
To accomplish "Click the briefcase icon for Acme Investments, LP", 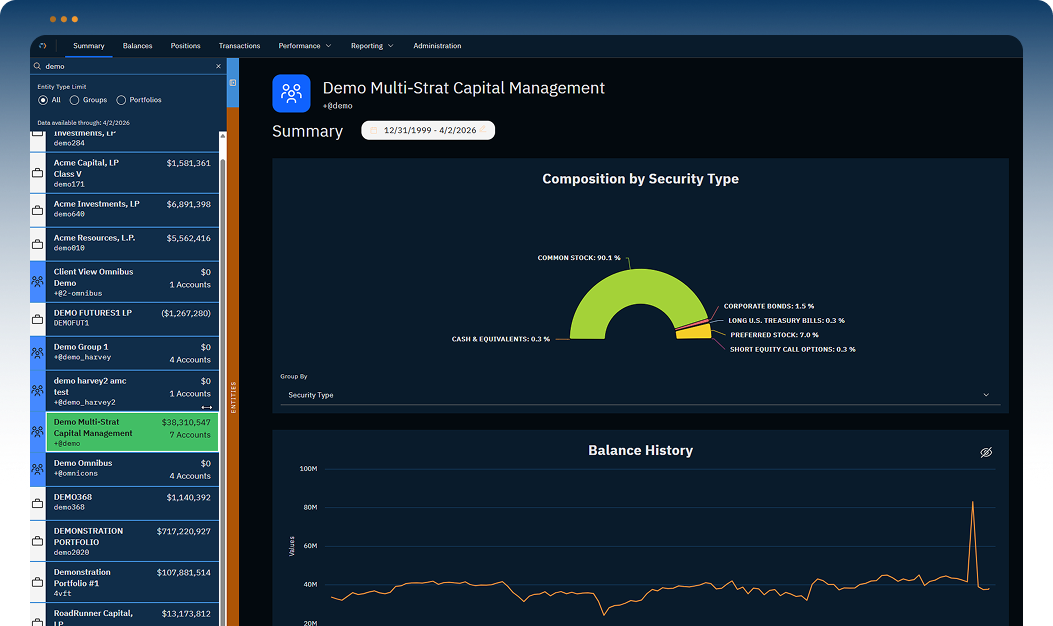I will (x=38, y=210).
